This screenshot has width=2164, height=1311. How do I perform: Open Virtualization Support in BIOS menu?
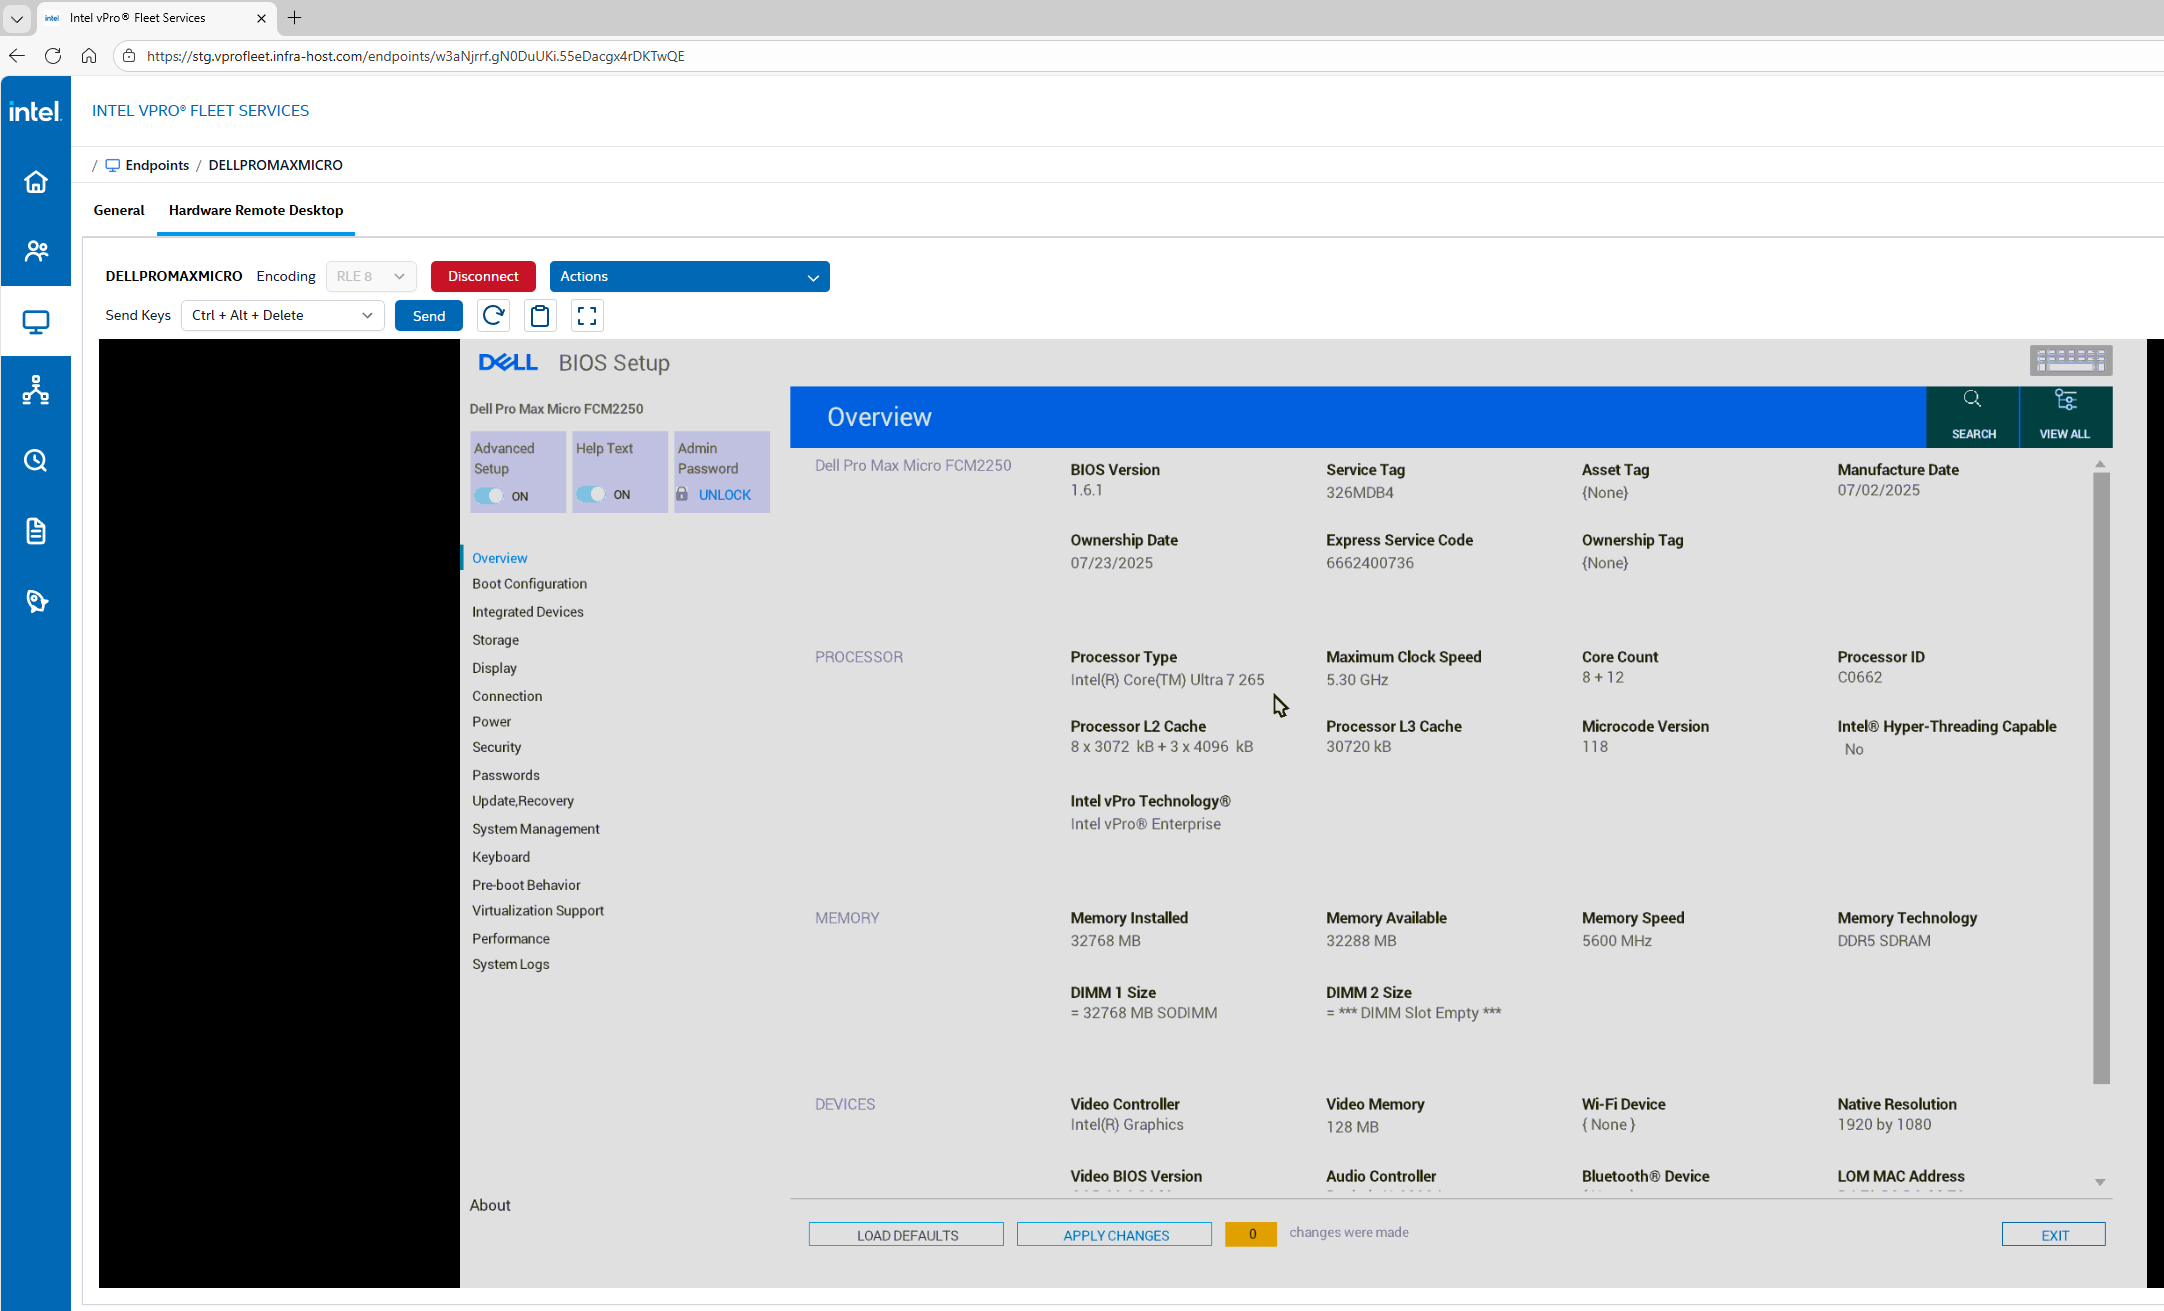[538, 911]
